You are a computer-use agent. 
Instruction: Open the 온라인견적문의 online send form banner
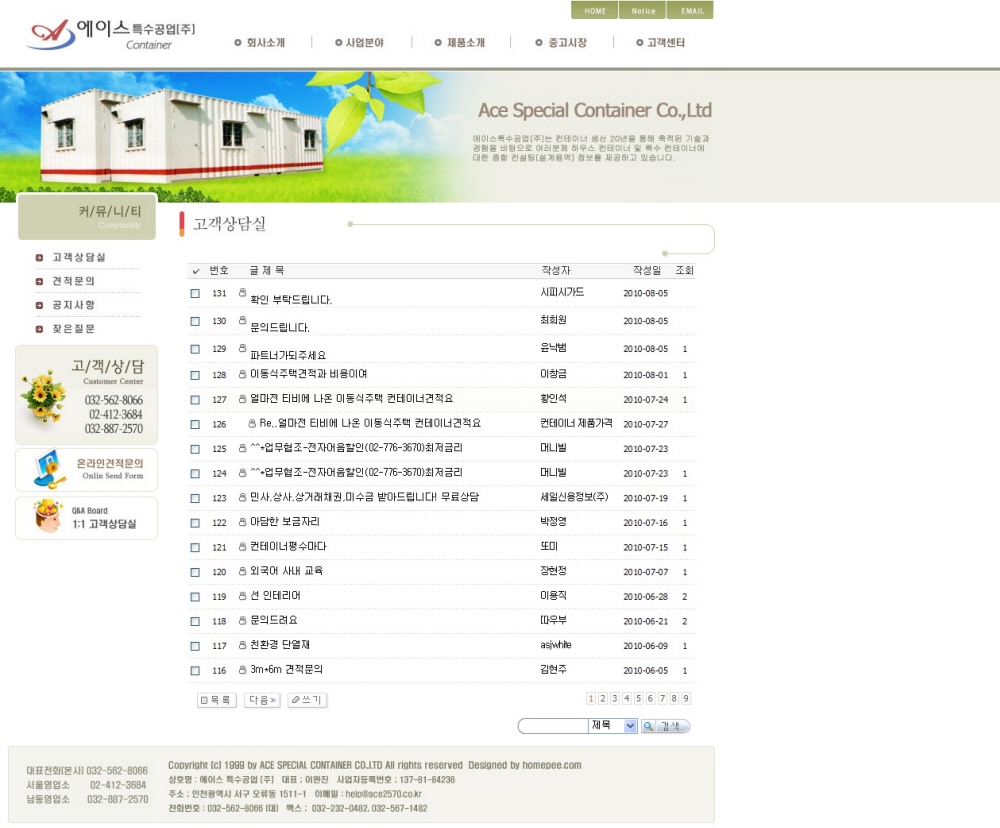[86, 469]
